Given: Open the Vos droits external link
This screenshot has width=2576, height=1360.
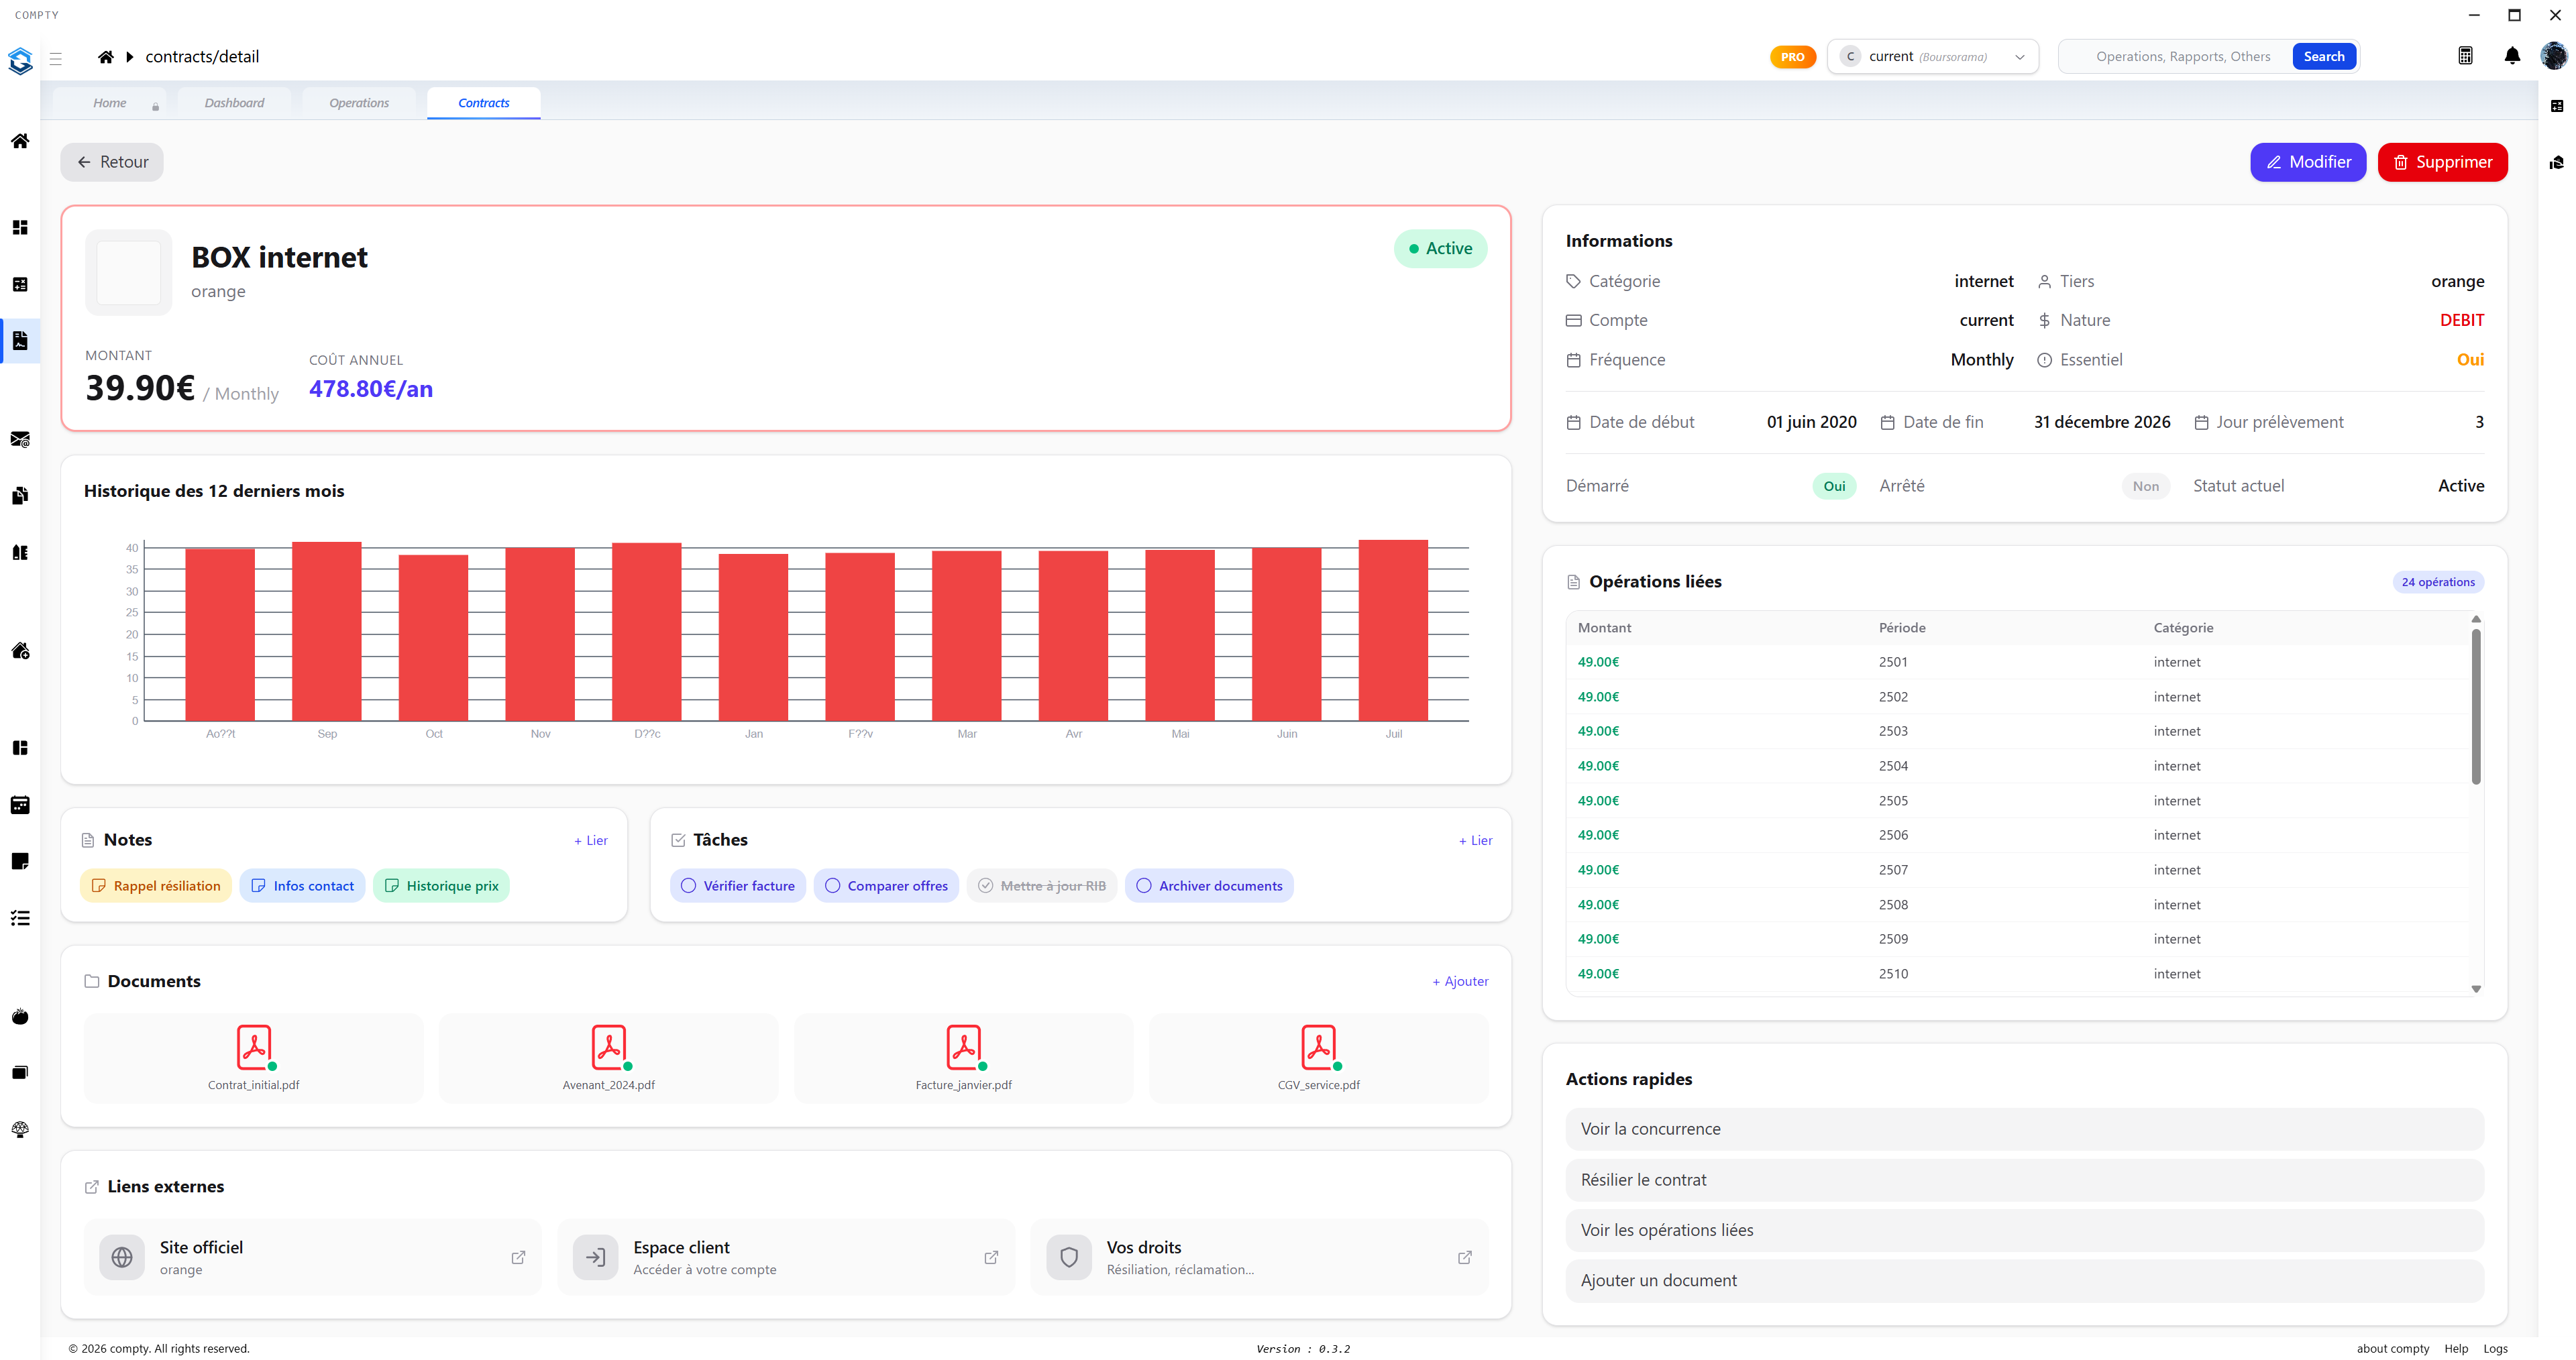Looking at the screenshot, I should (1259, 1258).
